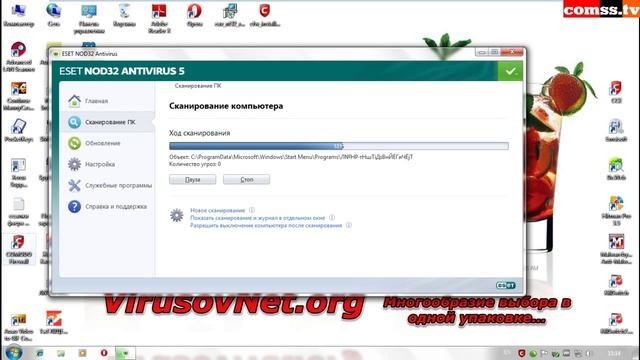
Task: Click the Сканирование ПК breadcrumb text
Action: click(x=198, y=86)
